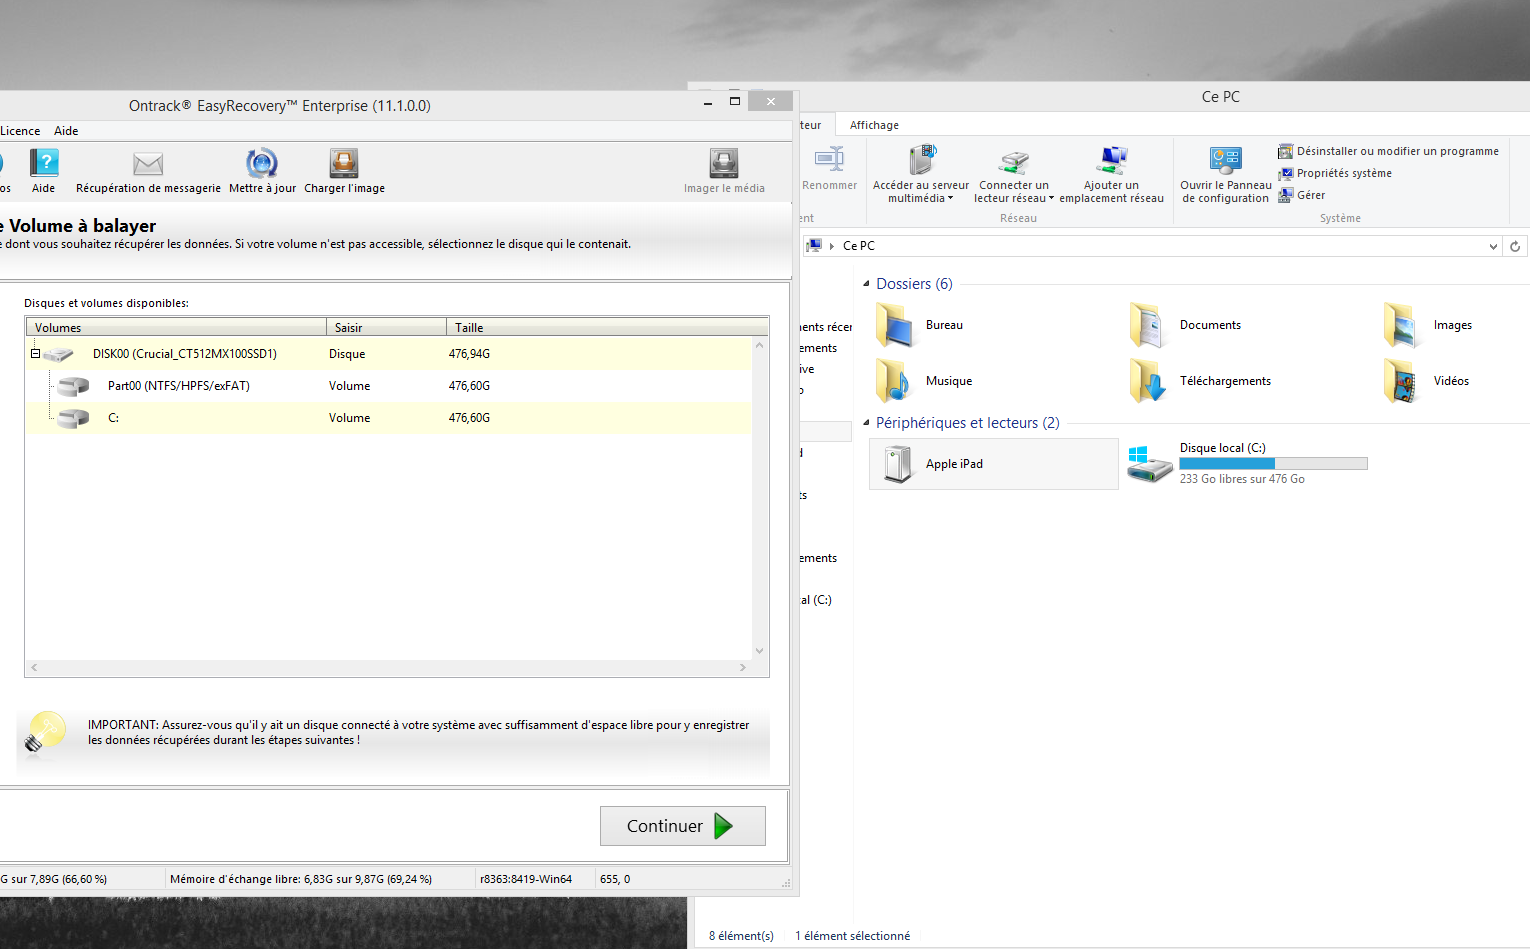Sort by the Taille column header
The width and height of the screenshot is (1530, 949).
[607, 327]
